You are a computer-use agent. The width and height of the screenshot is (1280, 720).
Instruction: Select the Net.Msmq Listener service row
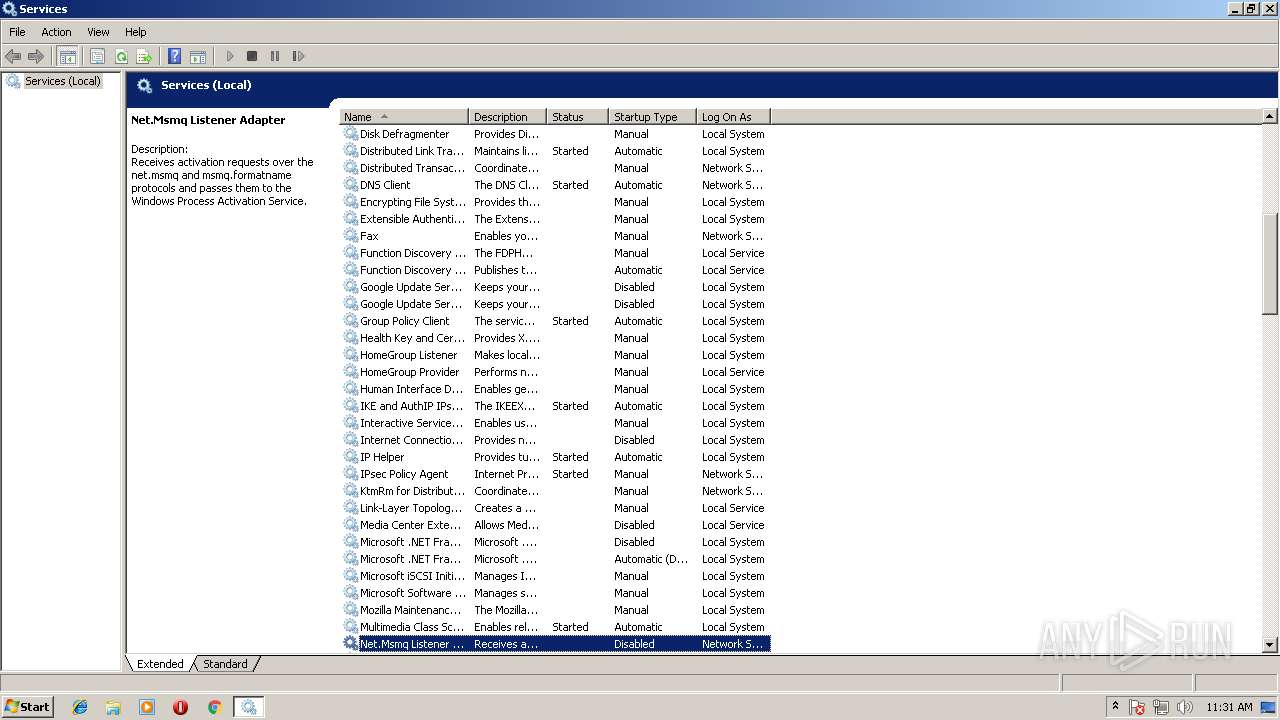(x=556, y=644)
